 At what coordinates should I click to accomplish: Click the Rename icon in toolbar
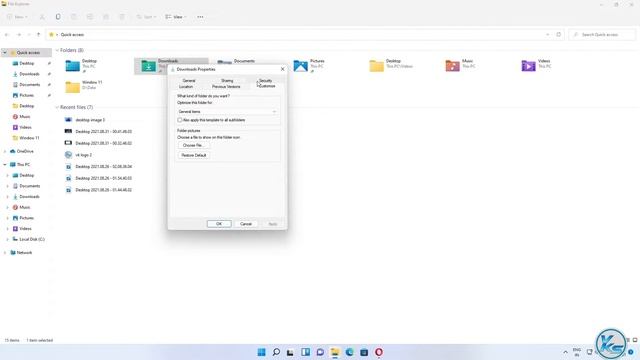click(x=90, y=17)
